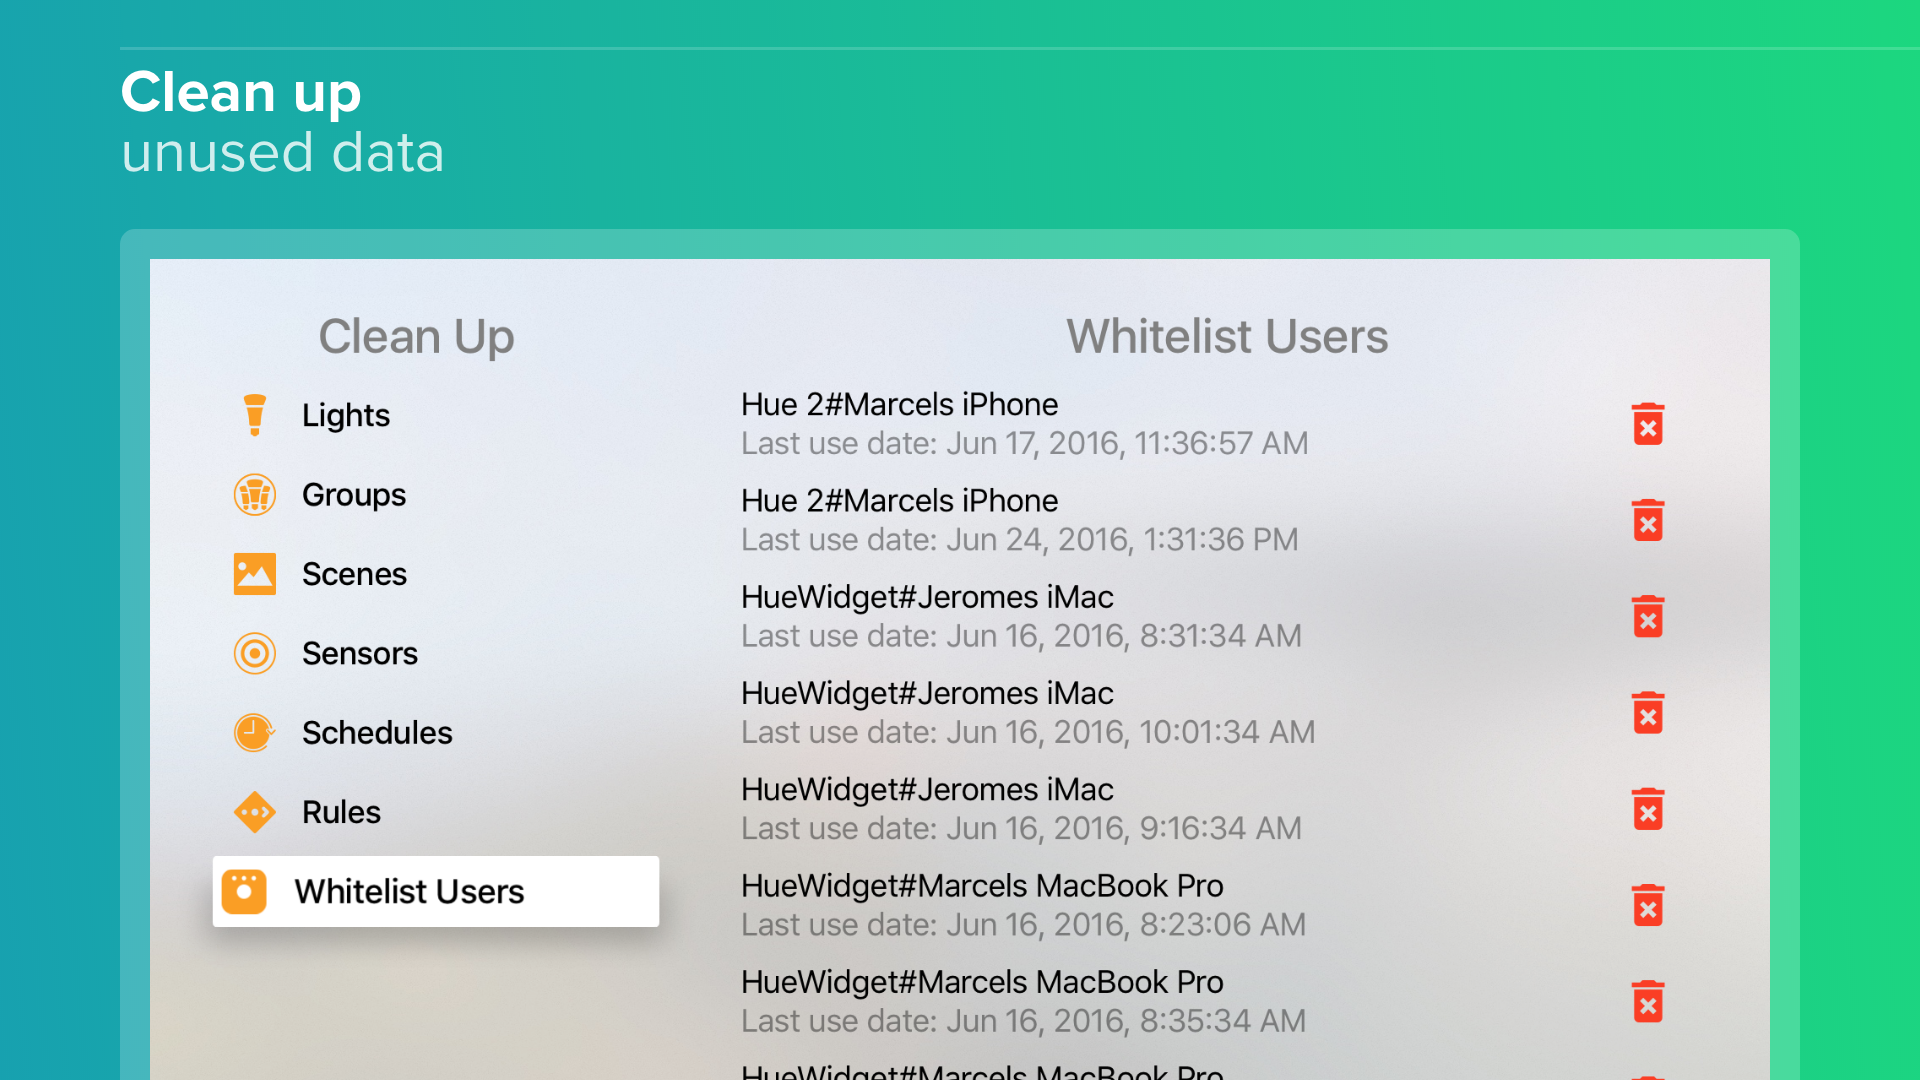Open the Lights category label

pos(346,415)
